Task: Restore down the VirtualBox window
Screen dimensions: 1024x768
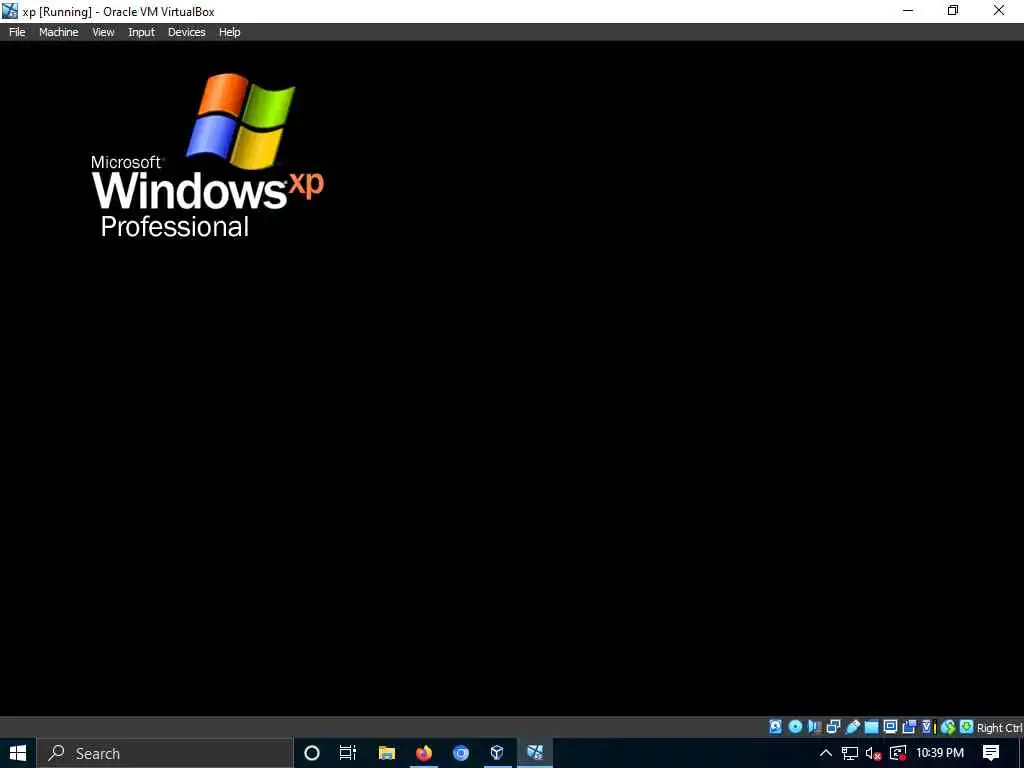Action: [953, 11]
